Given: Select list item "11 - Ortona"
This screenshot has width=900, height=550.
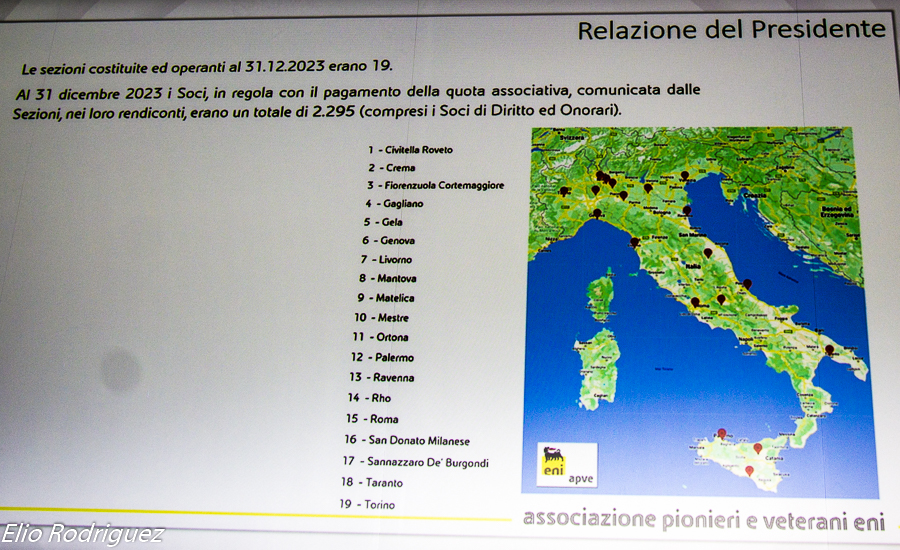Looking at the screenshot, I should point(381,337).
